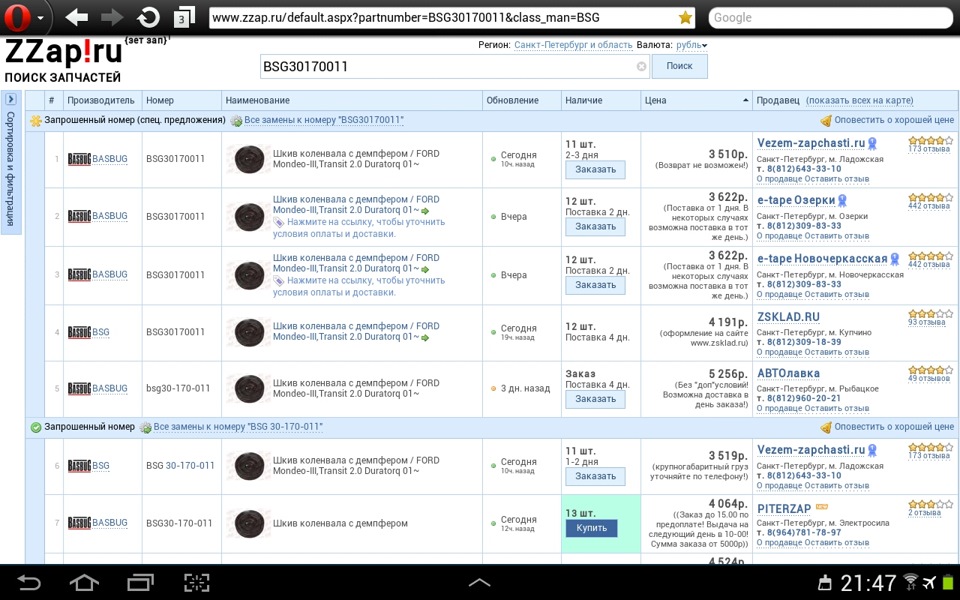This screenshot has width=960, height=600.
Task: Click lower Оповестить о хорошей цене link
Action: click(894, 427)
